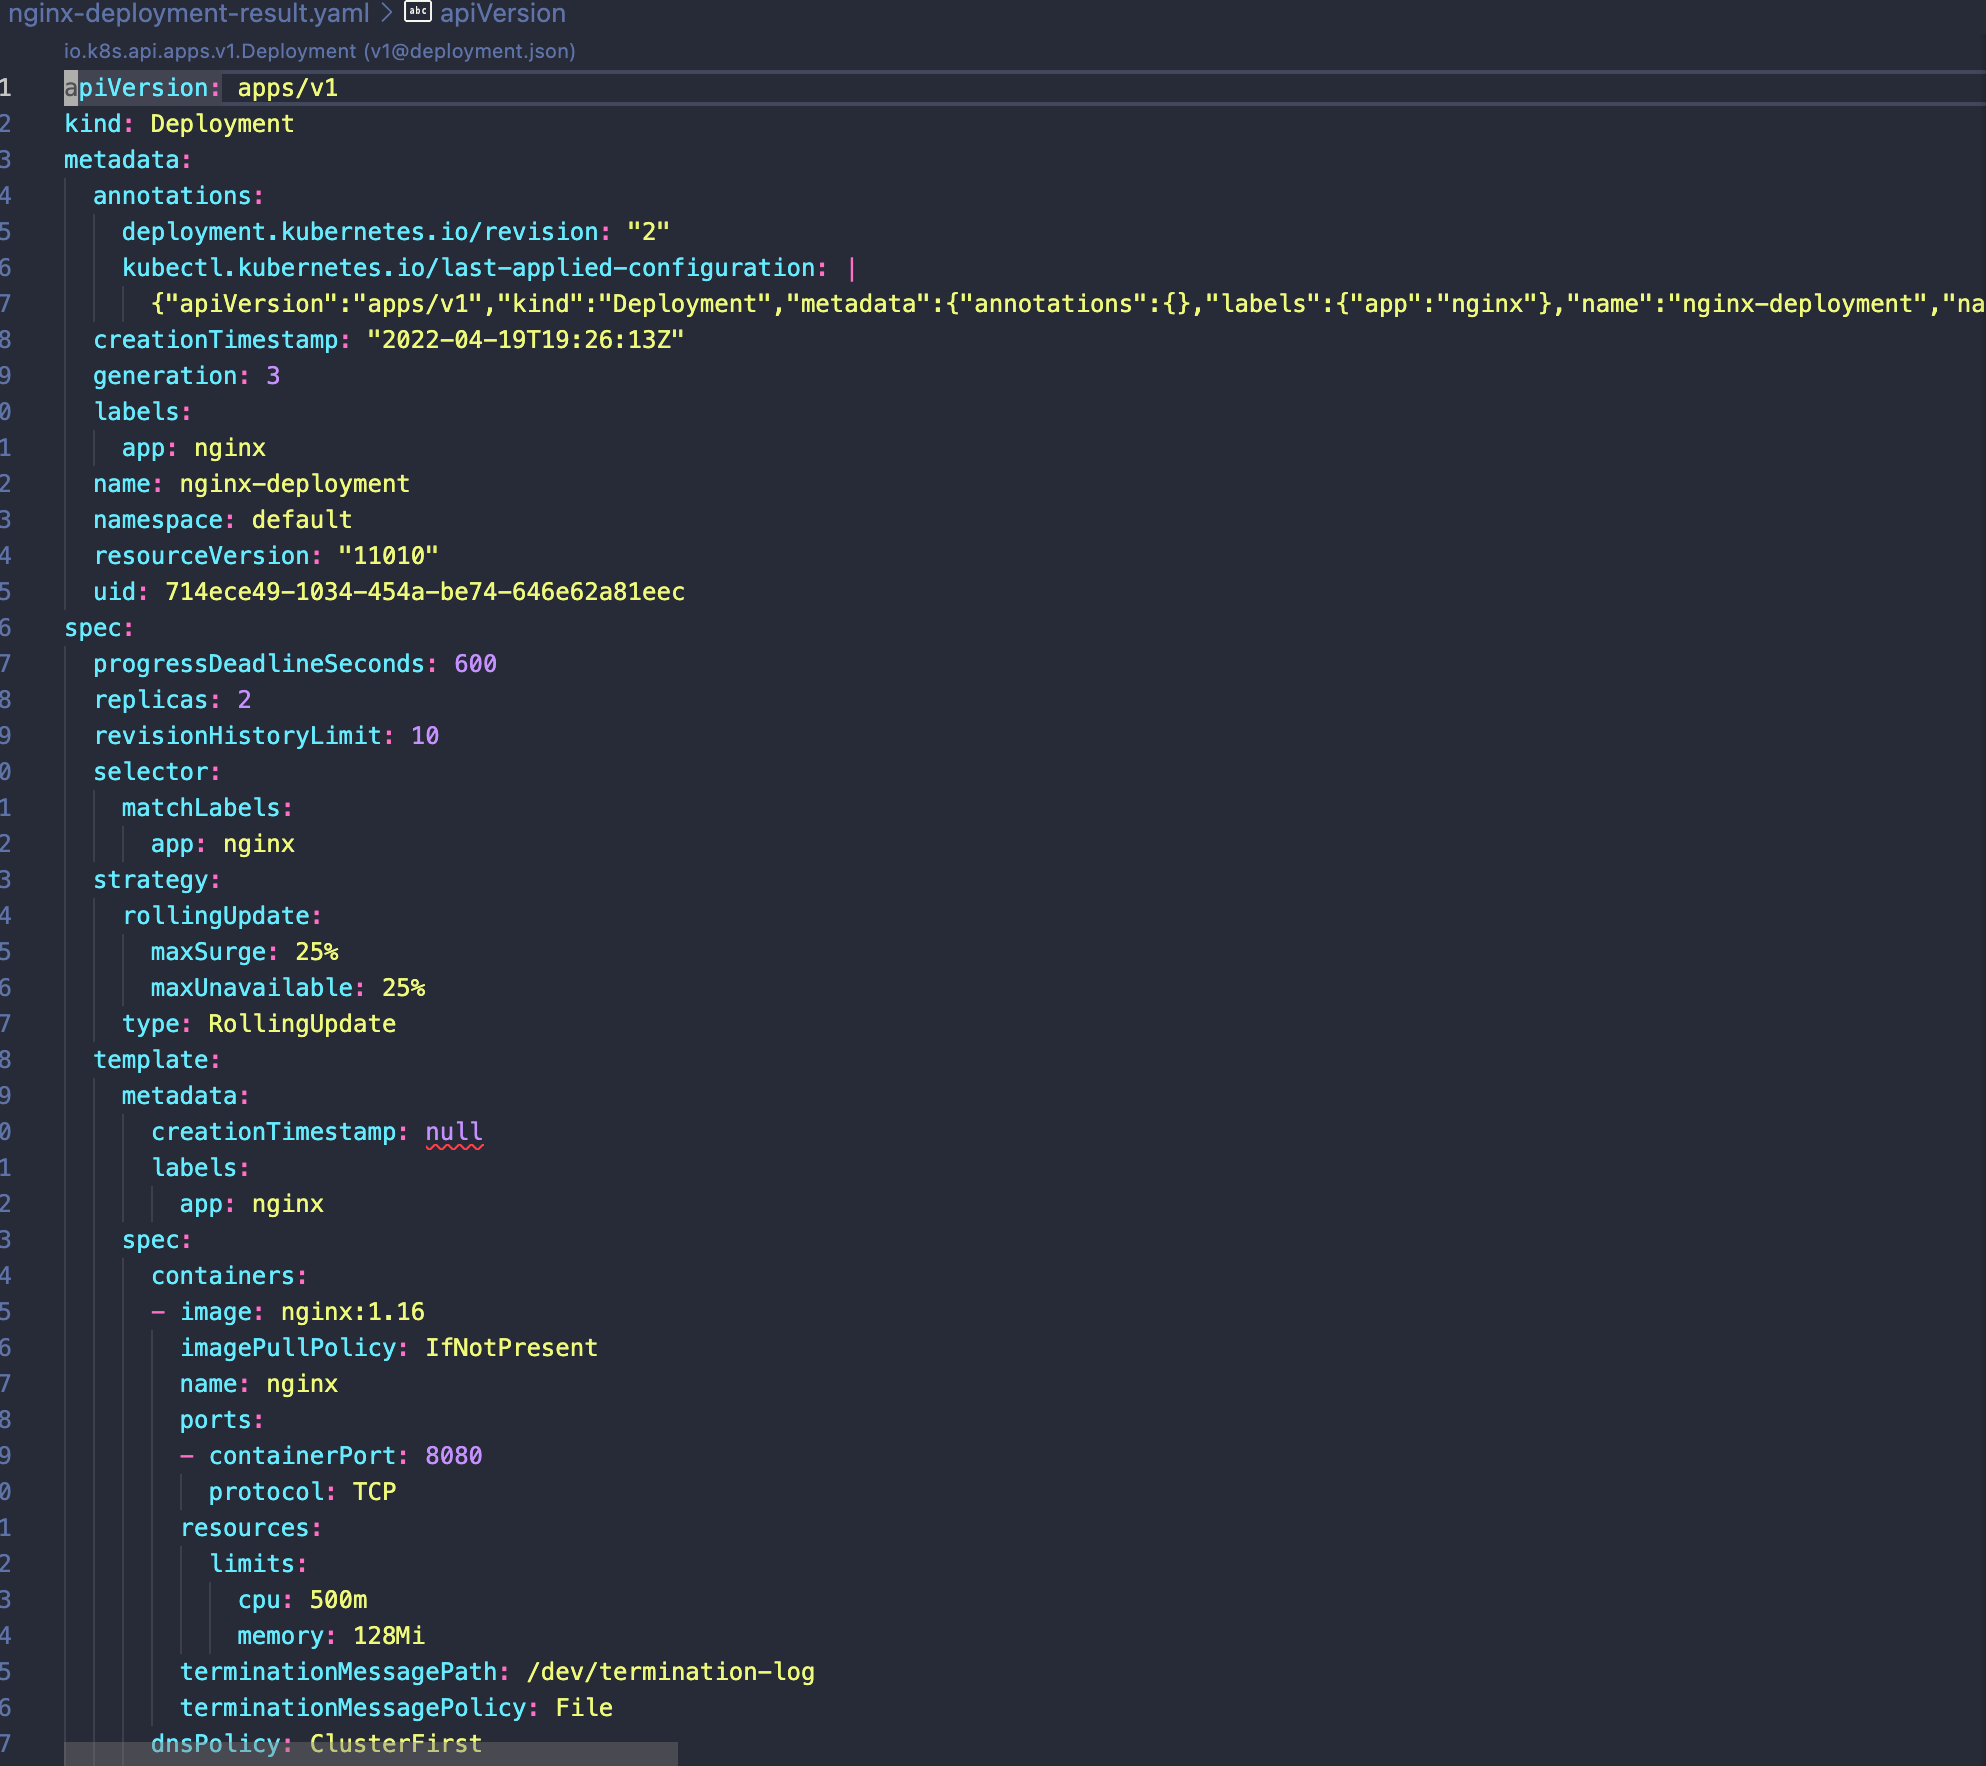Click the replicas value 2
Viewport: 1986px width, 1766px height.
pyautogui.click(x=244, y=700)
